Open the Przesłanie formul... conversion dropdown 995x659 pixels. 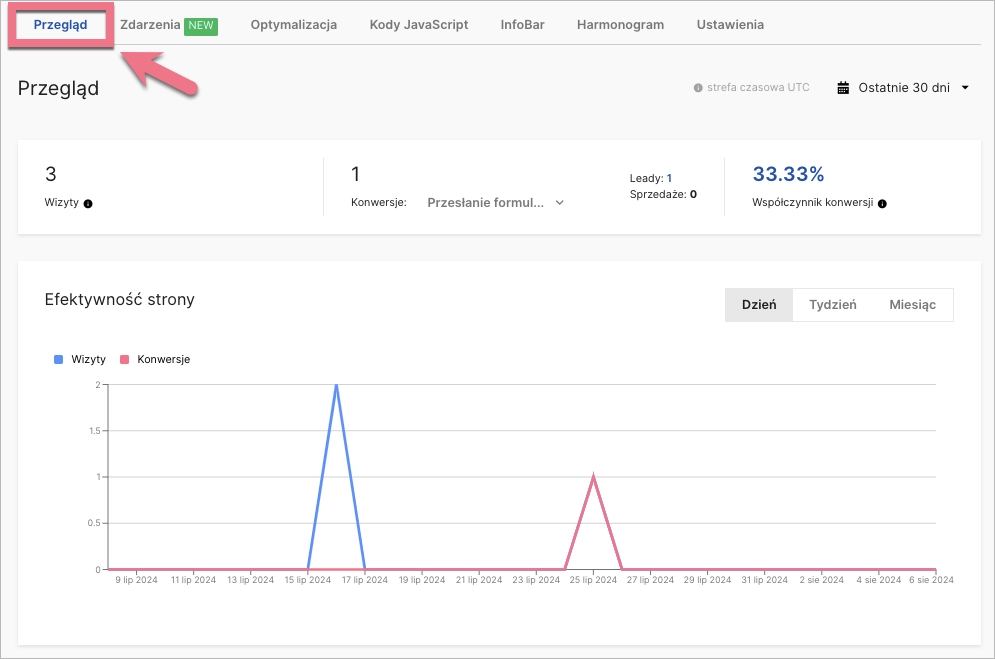495,201
